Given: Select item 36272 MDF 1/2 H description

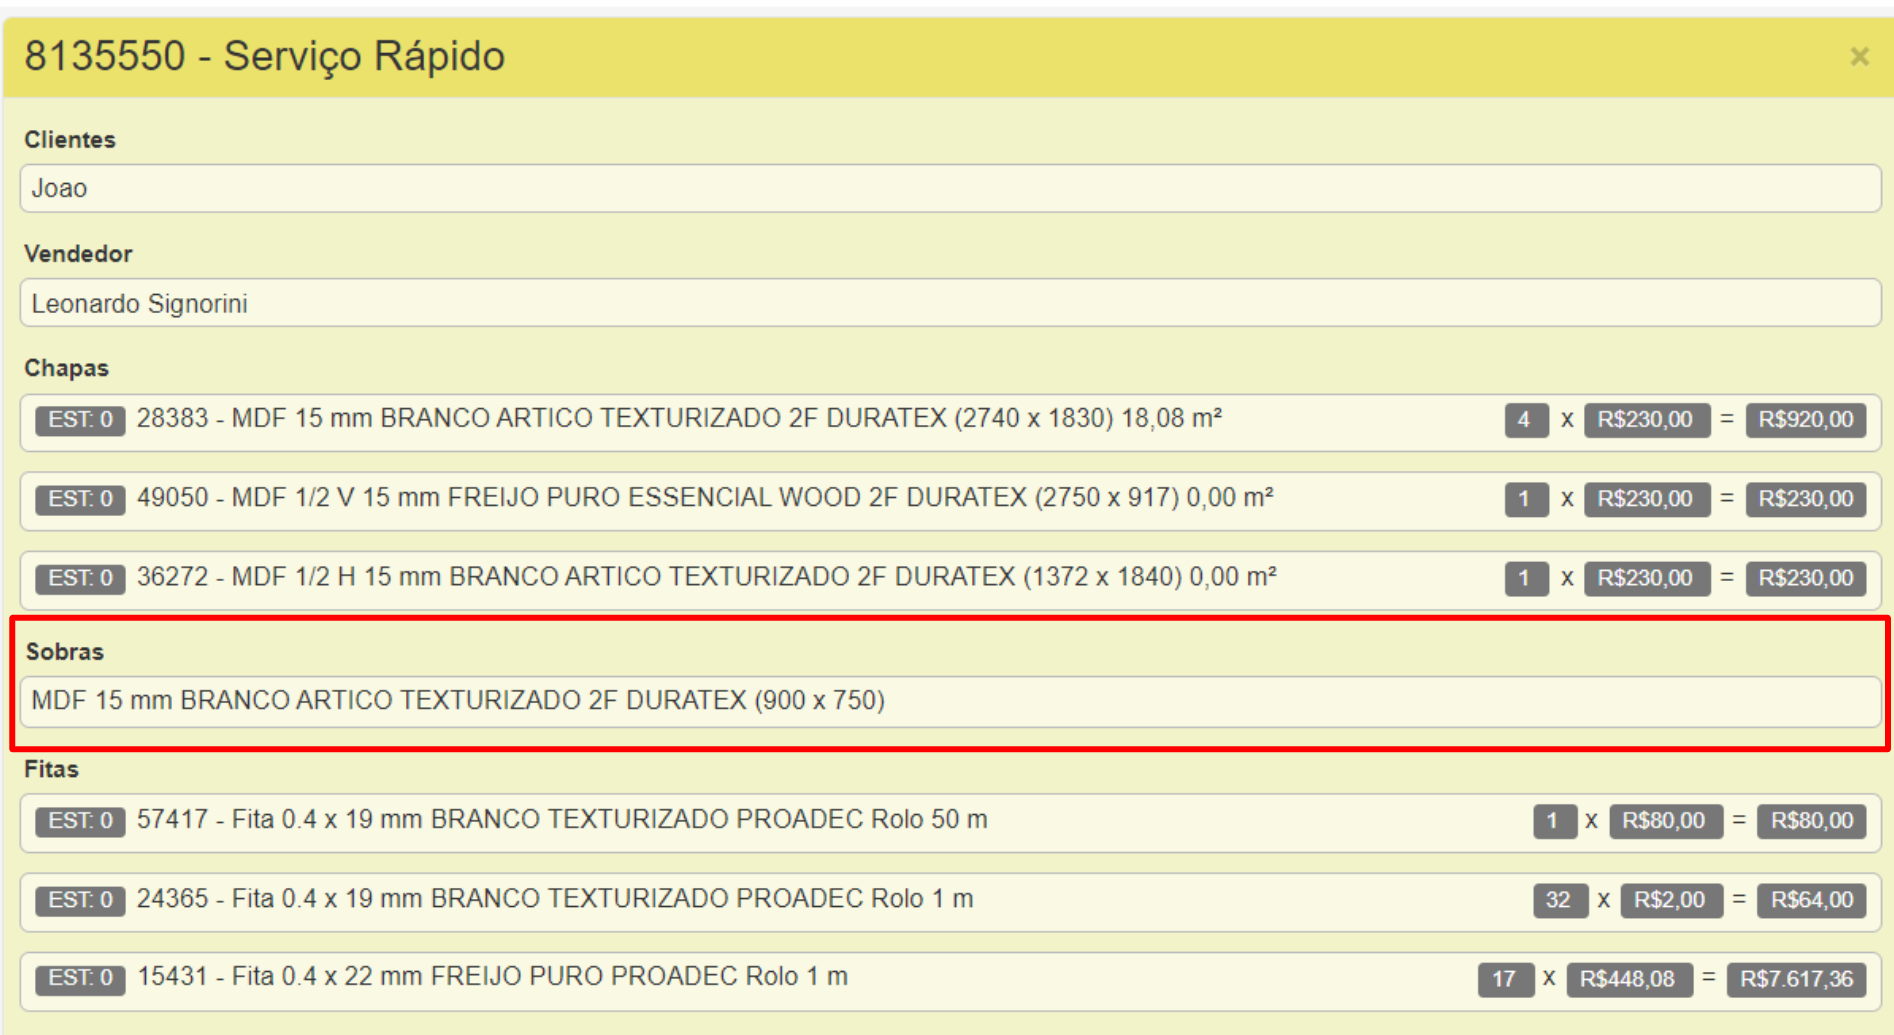Looking at the screenshot, I should [x=706, y=576].
